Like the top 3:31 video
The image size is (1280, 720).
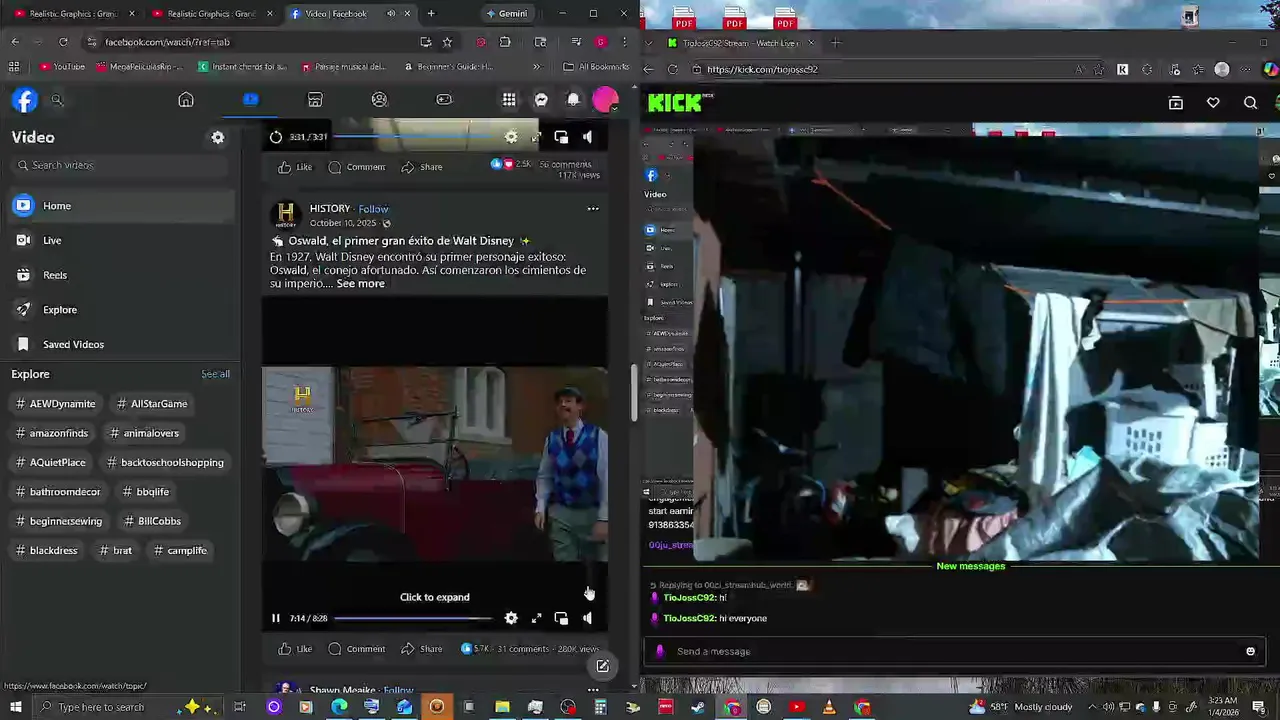295,167
